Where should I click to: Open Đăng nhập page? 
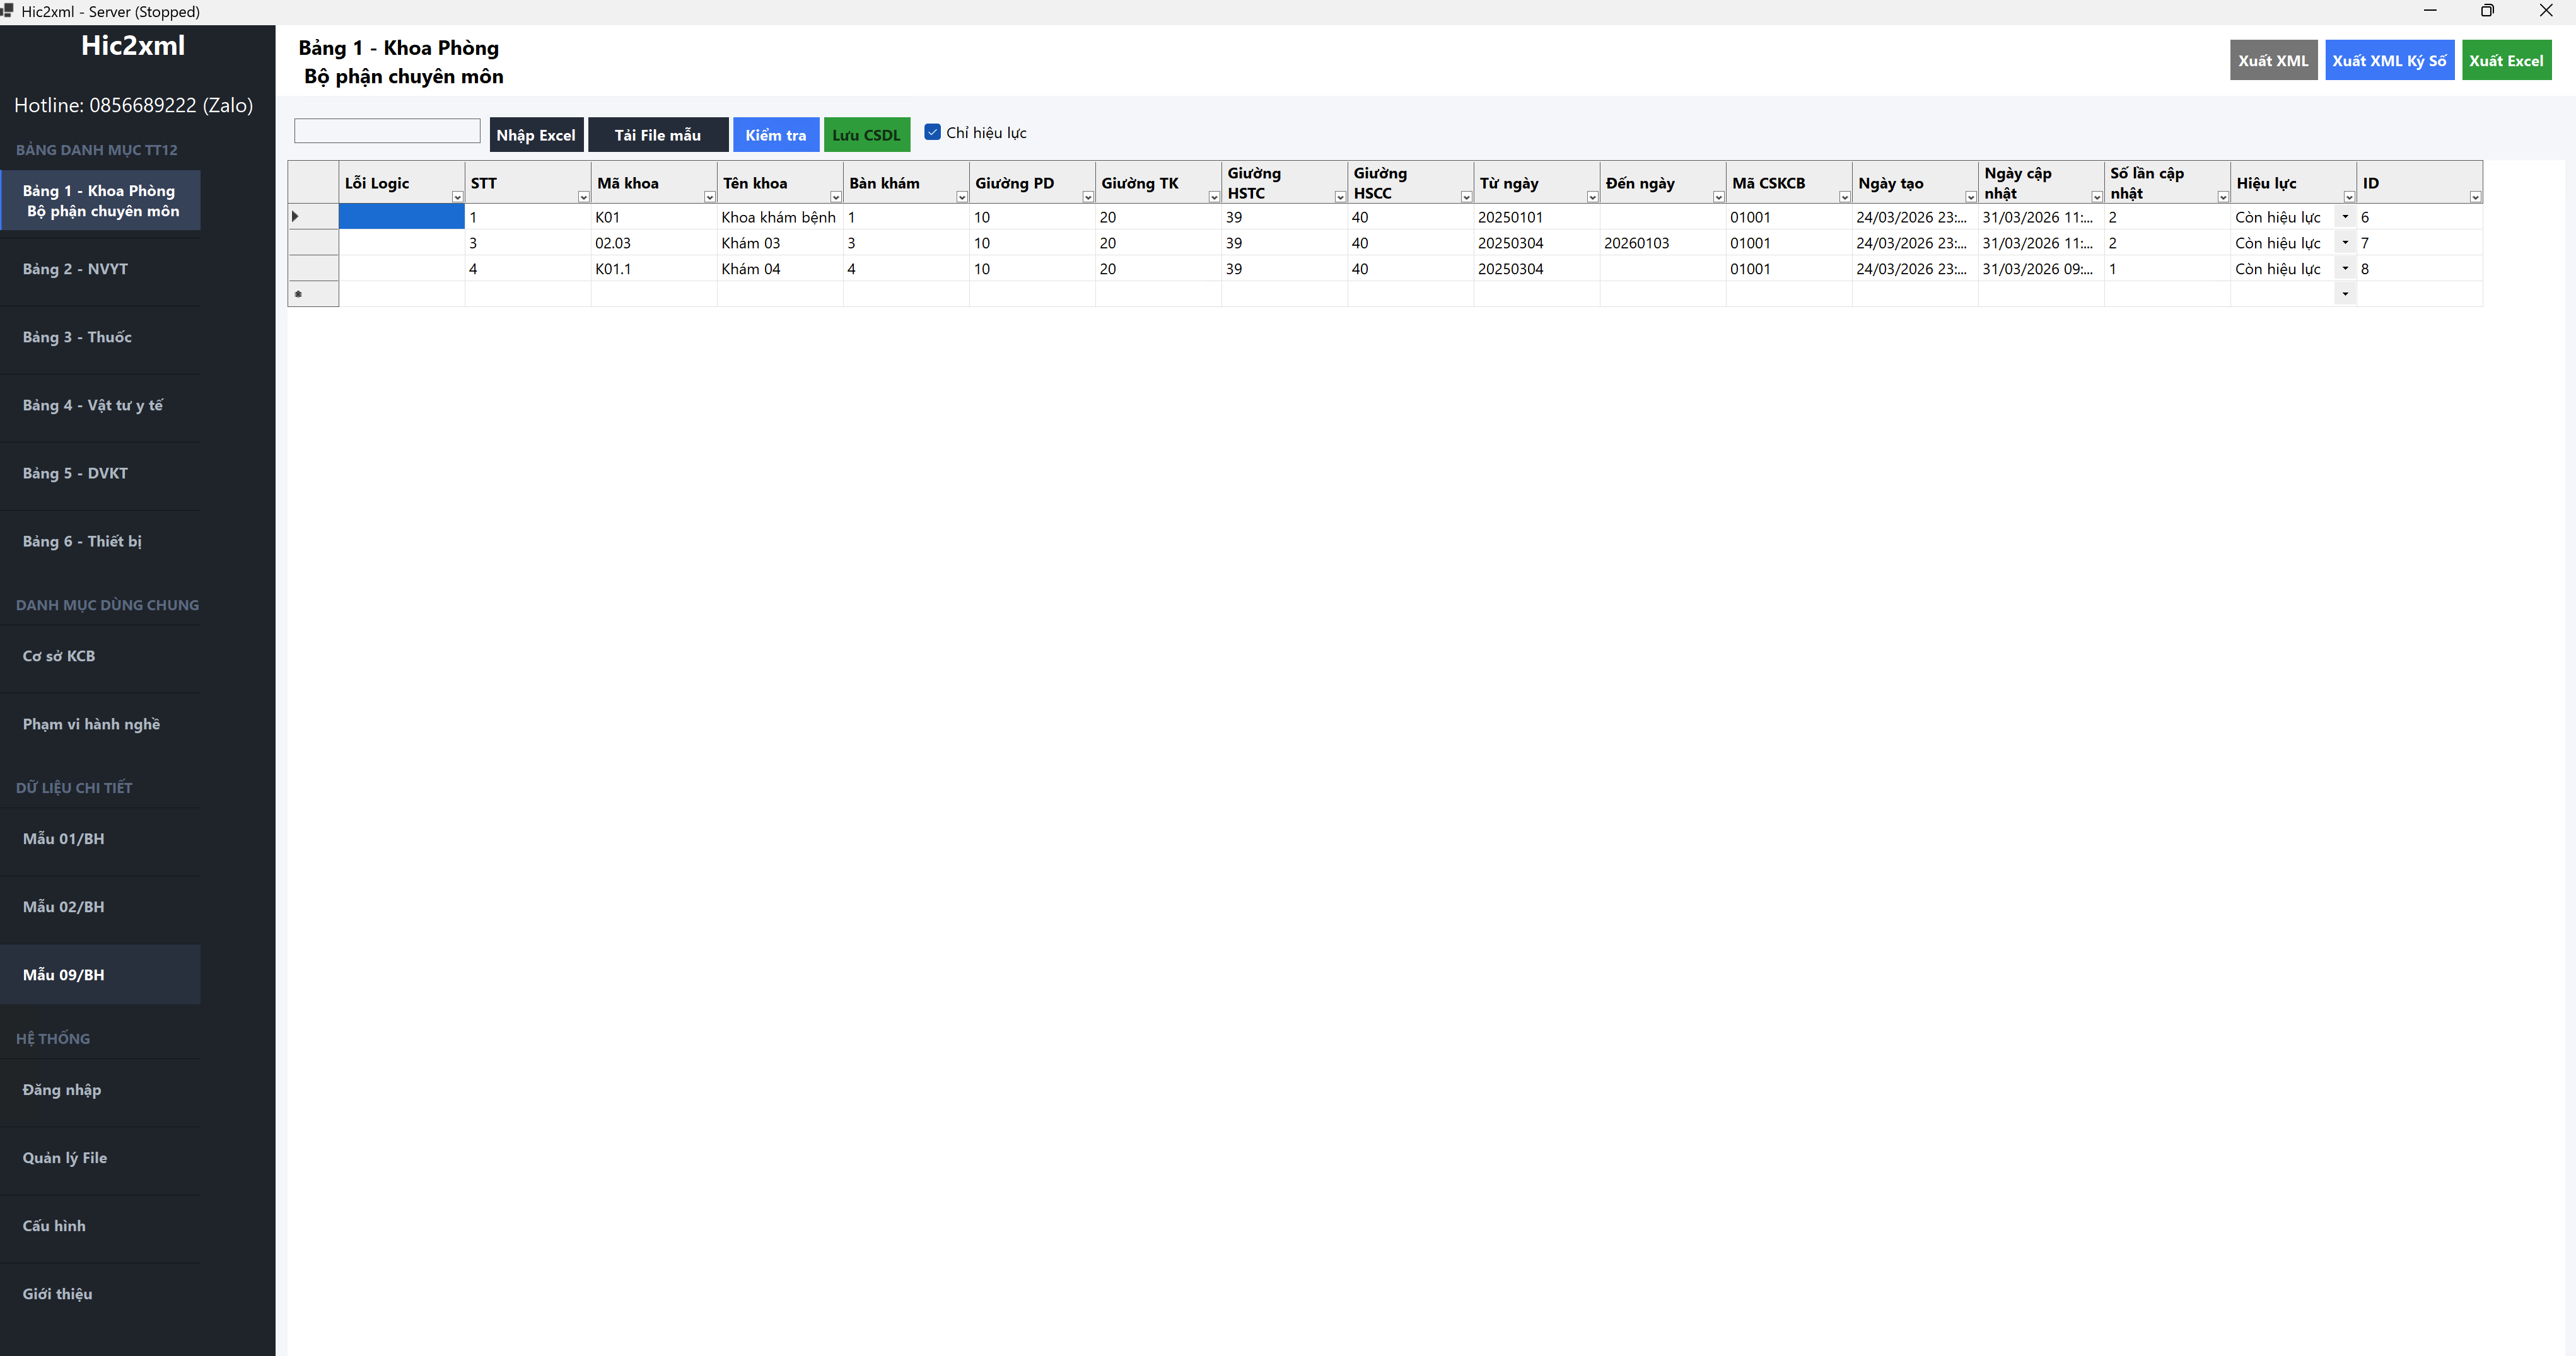point(100,1089)
